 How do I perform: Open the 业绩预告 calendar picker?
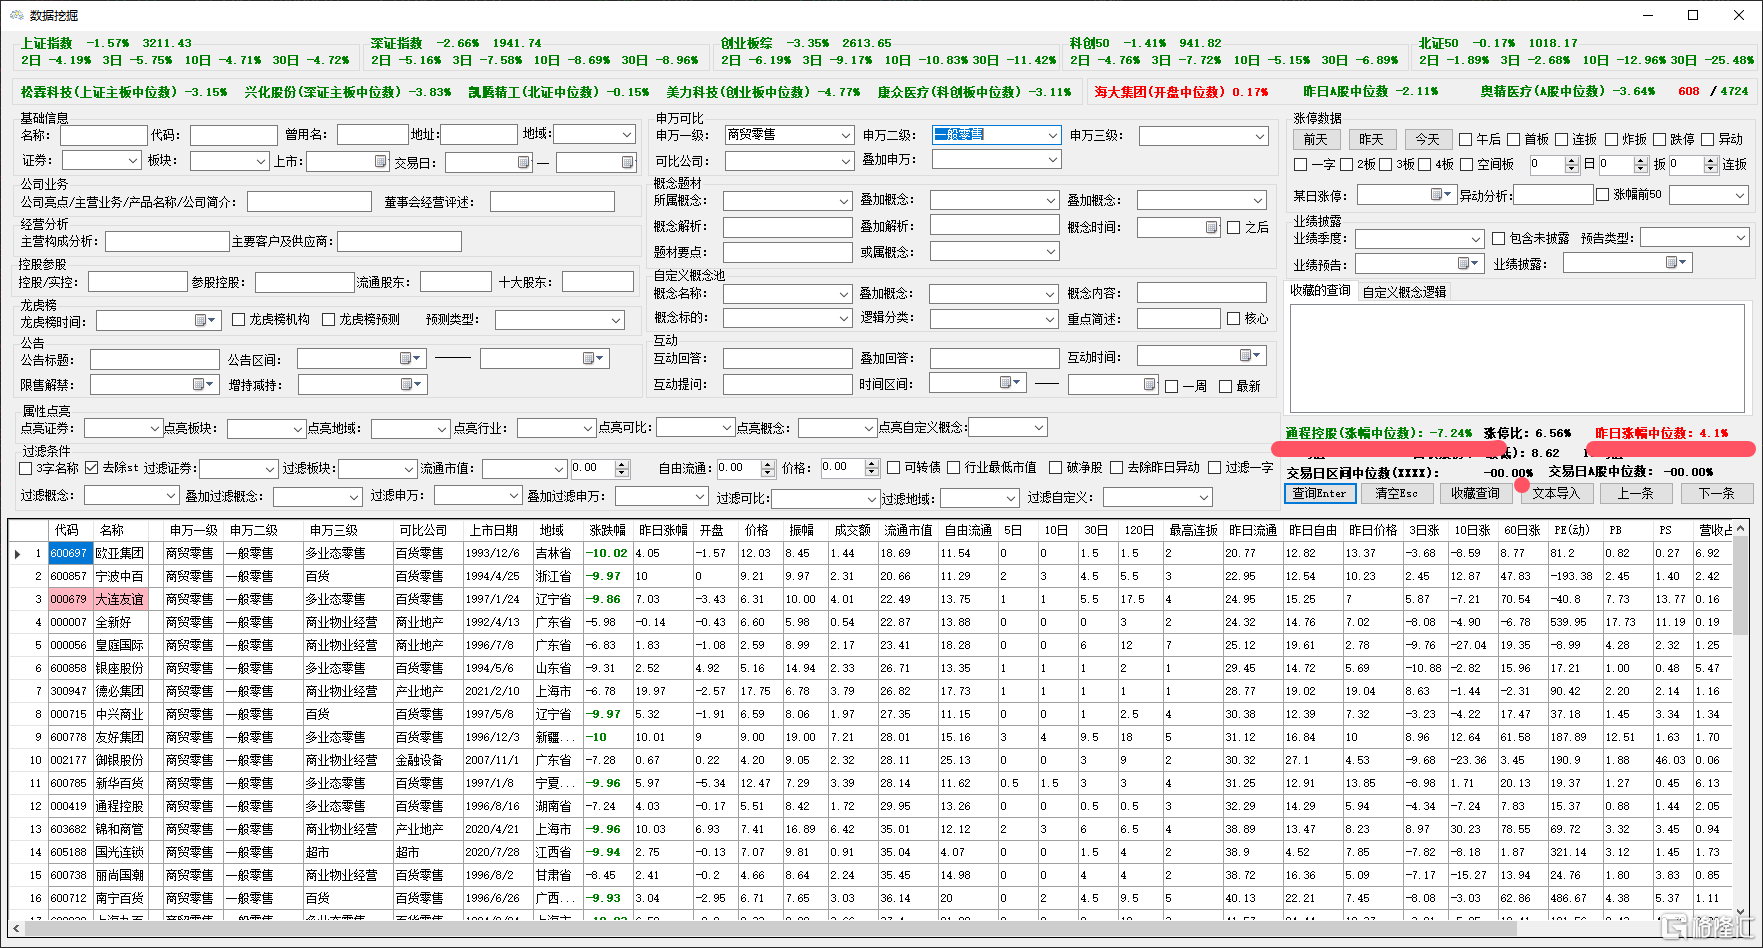pyautogui.click(x=1468, y=263)
